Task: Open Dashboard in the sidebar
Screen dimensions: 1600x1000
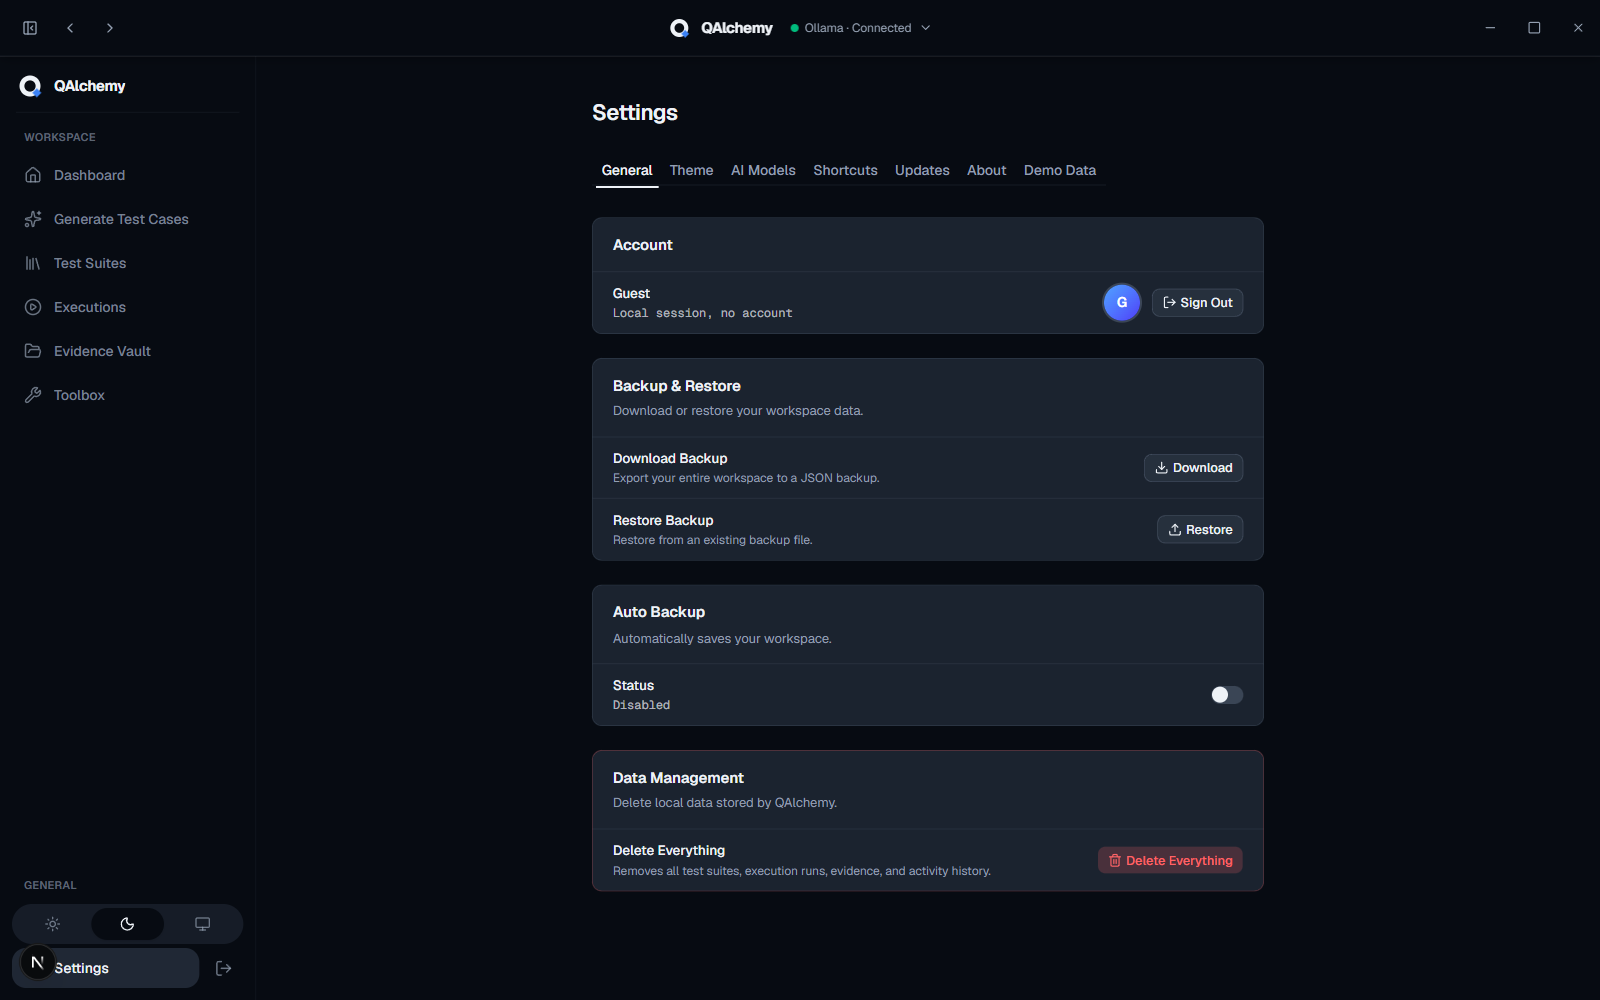Action: click(x=127, y=175)
